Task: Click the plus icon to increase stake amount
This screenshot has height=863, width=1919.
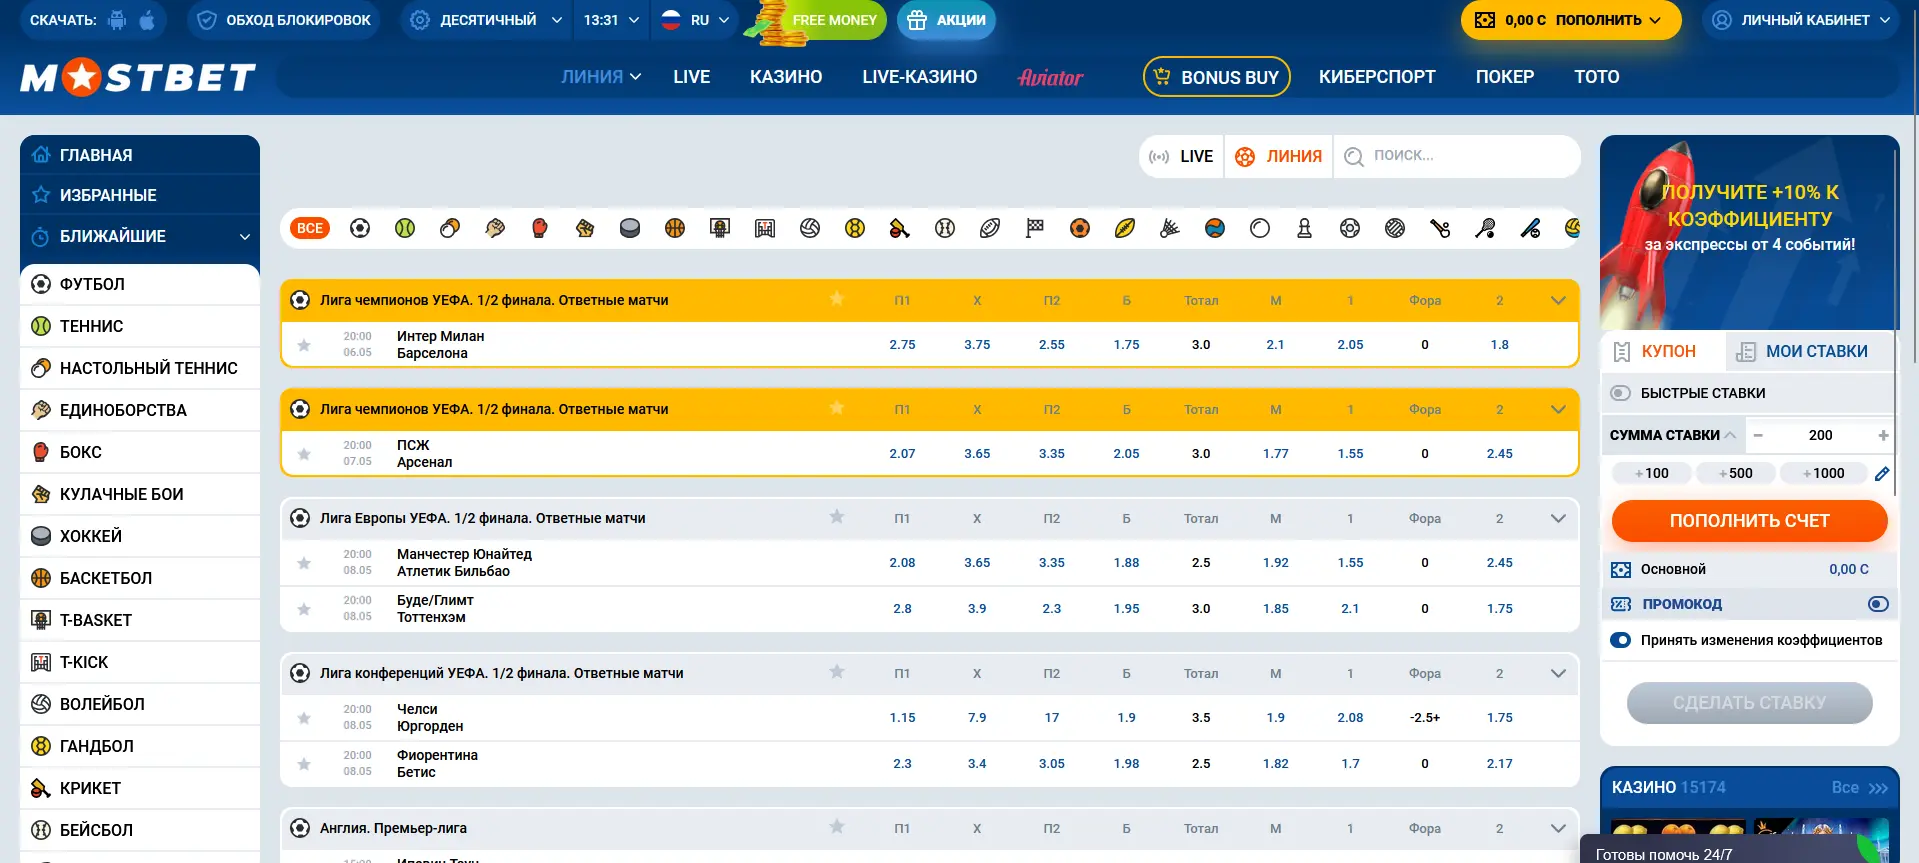Action: [x=1883, y=435]
